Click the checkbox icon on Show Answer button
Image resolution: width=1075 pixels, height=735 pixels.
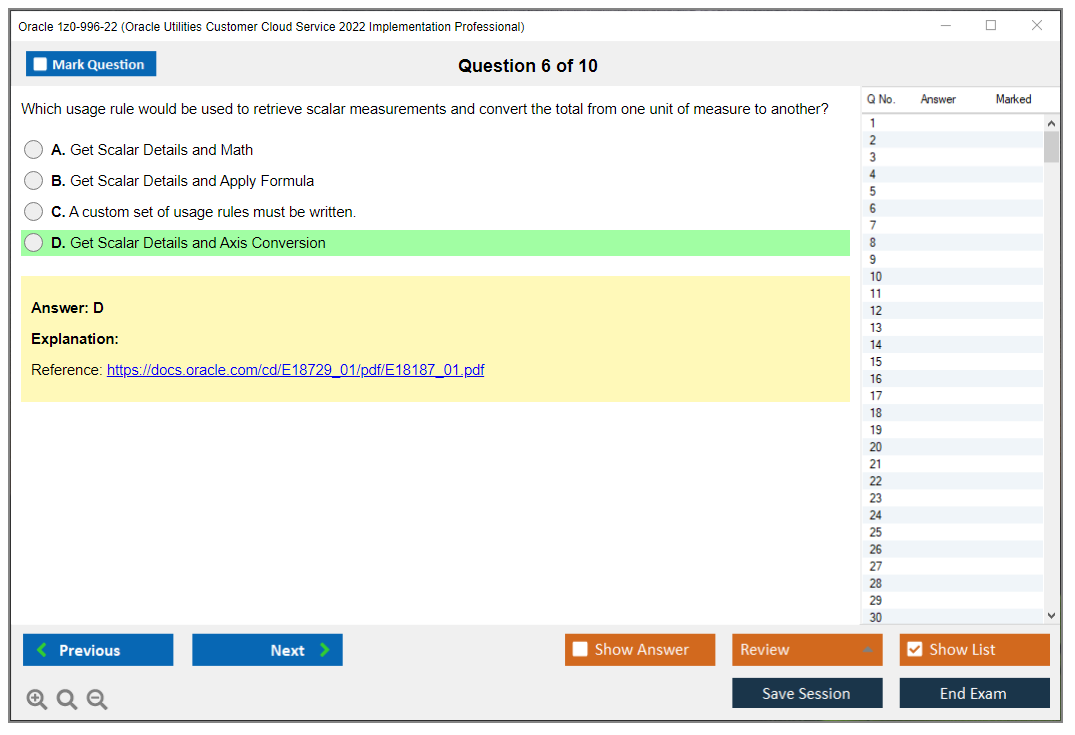pos(580,650)
